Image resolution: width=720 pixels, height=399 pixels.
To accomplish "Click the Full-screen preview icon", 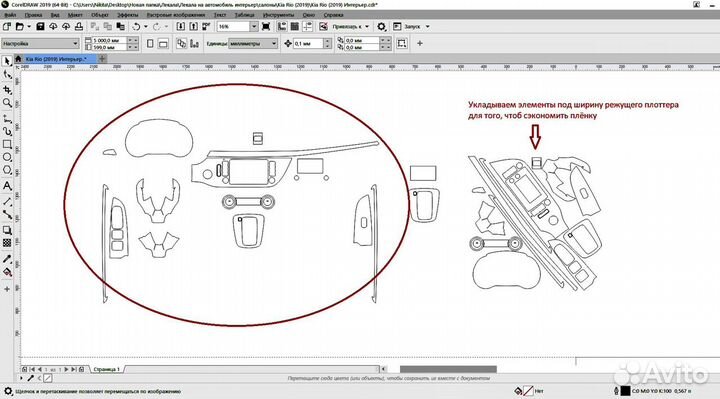I will (266, 27).
